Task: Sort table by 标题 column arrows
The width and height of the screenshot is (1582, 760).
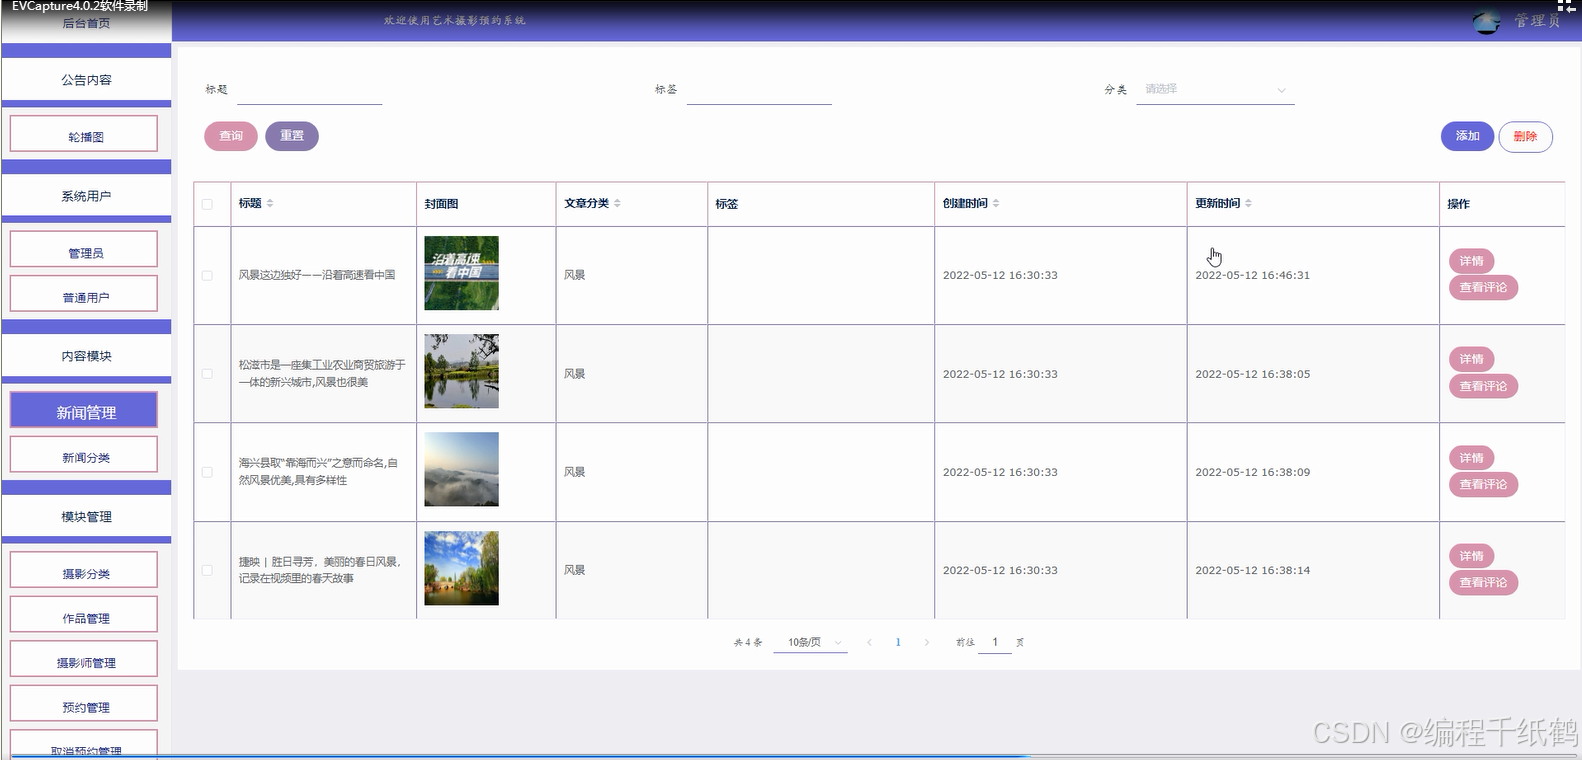Action: click(x=270, y=203)
